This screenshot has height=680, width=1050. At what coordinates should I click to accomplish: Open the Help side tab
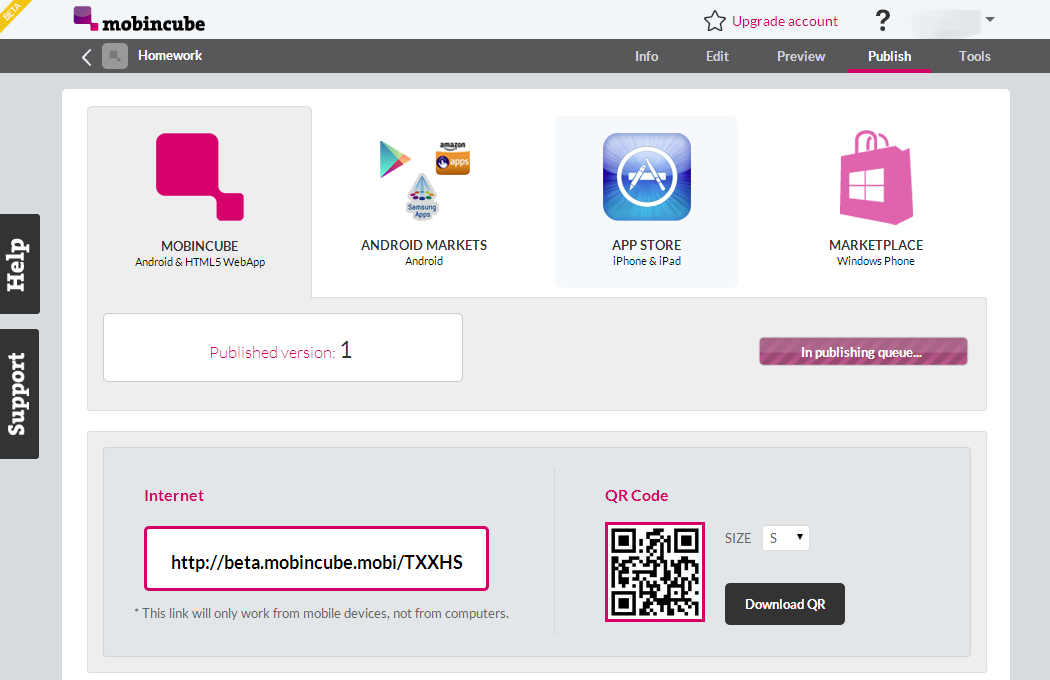[x=19, y=264]
